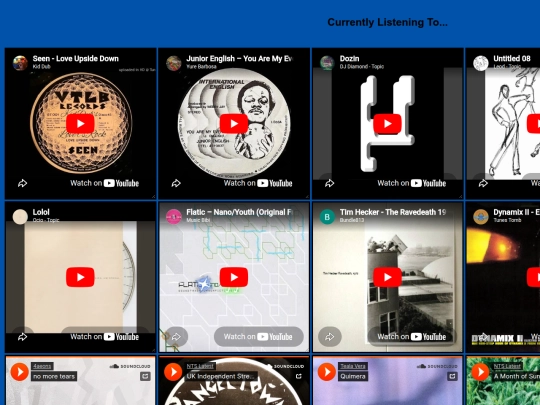
Task: Play the Lolol video
Action: (x=80, y=277)
